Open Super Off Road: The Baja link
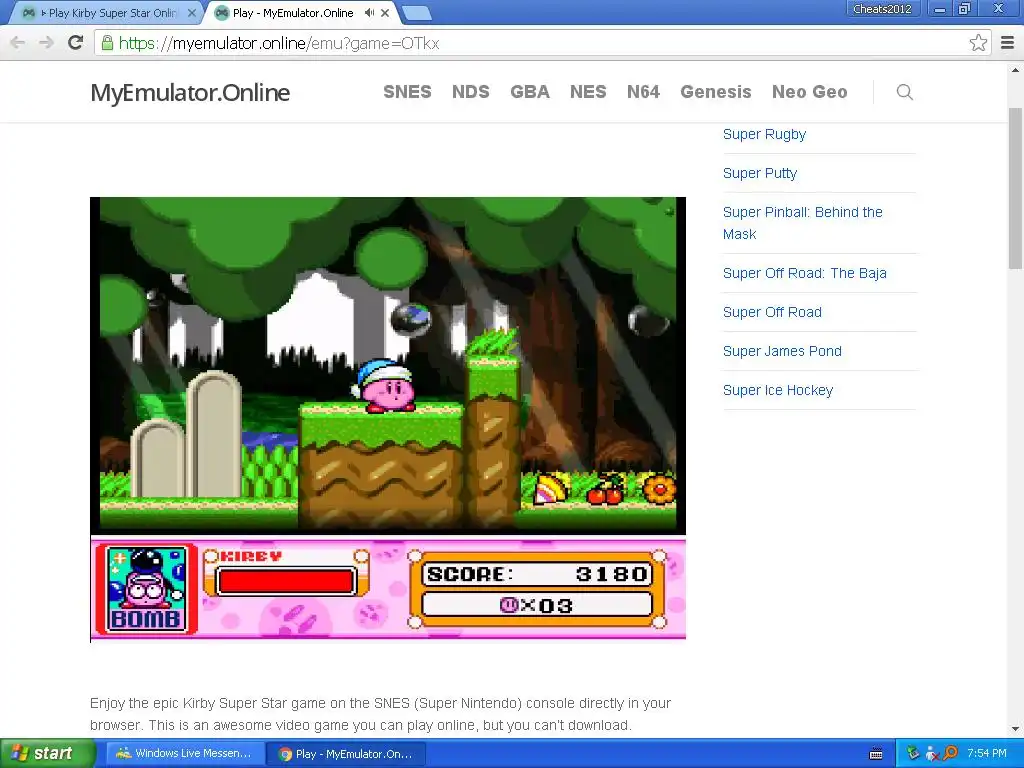The height and width of the screenshot is (768, 1024). pyautogui.click(x=805, y=273)
